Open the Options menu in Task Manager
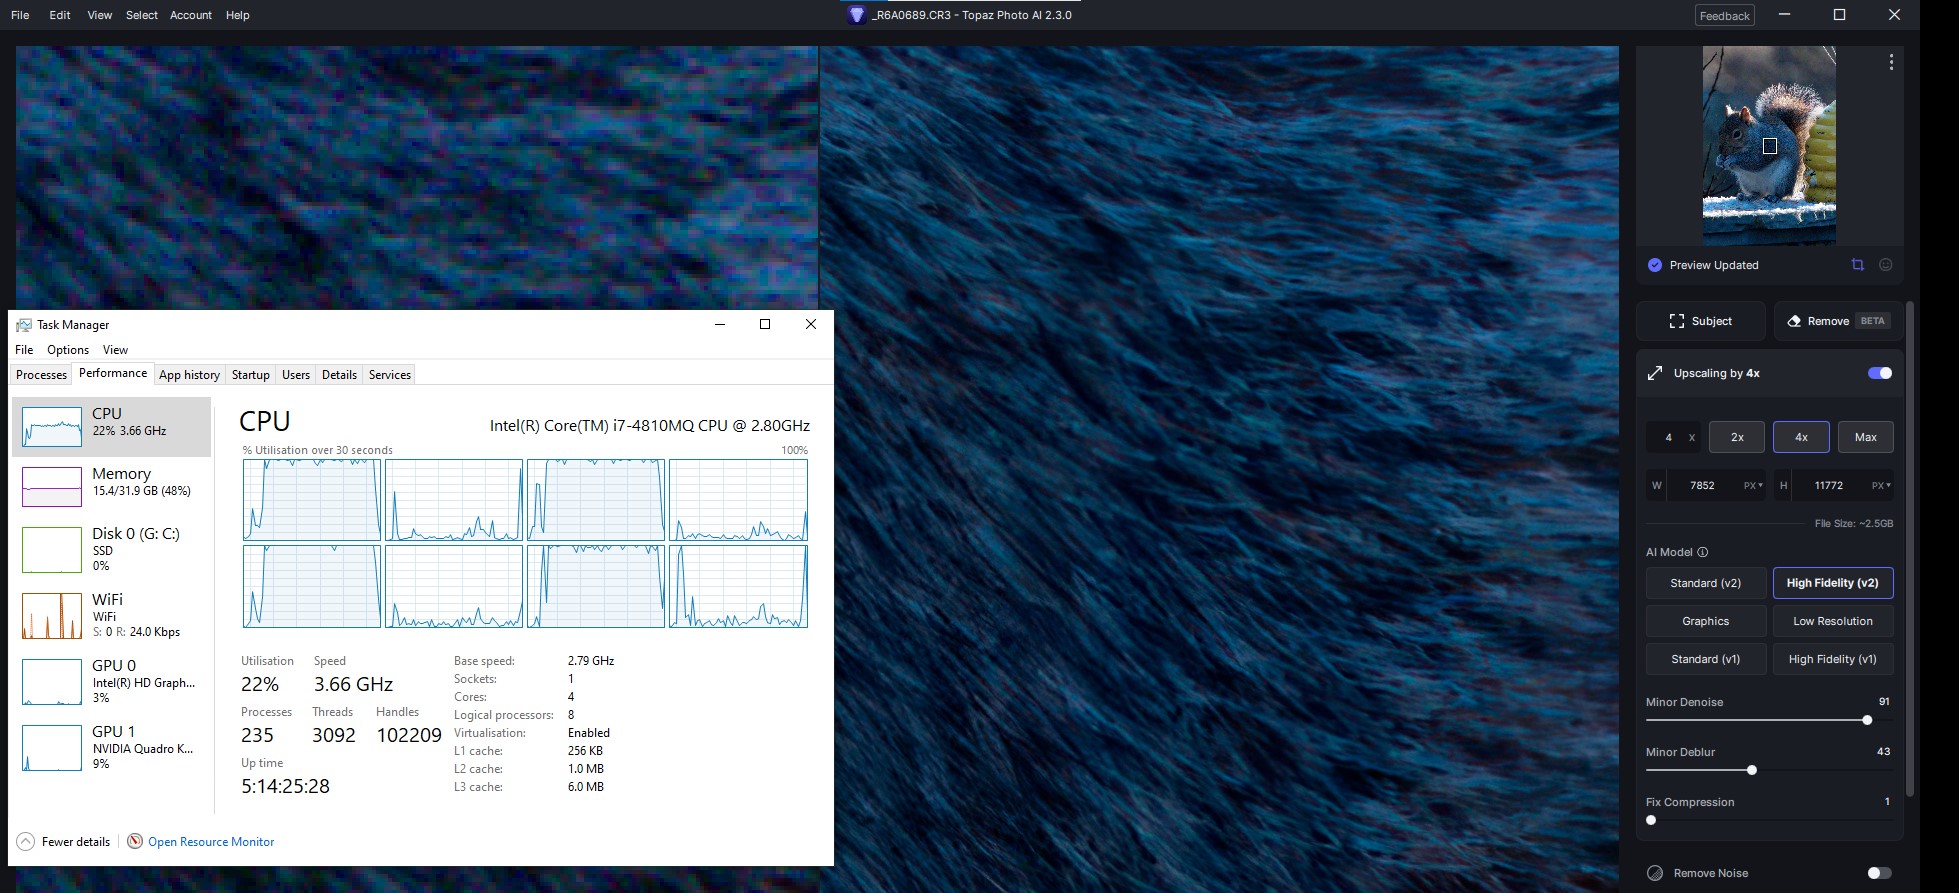 (x=68, y=350)
